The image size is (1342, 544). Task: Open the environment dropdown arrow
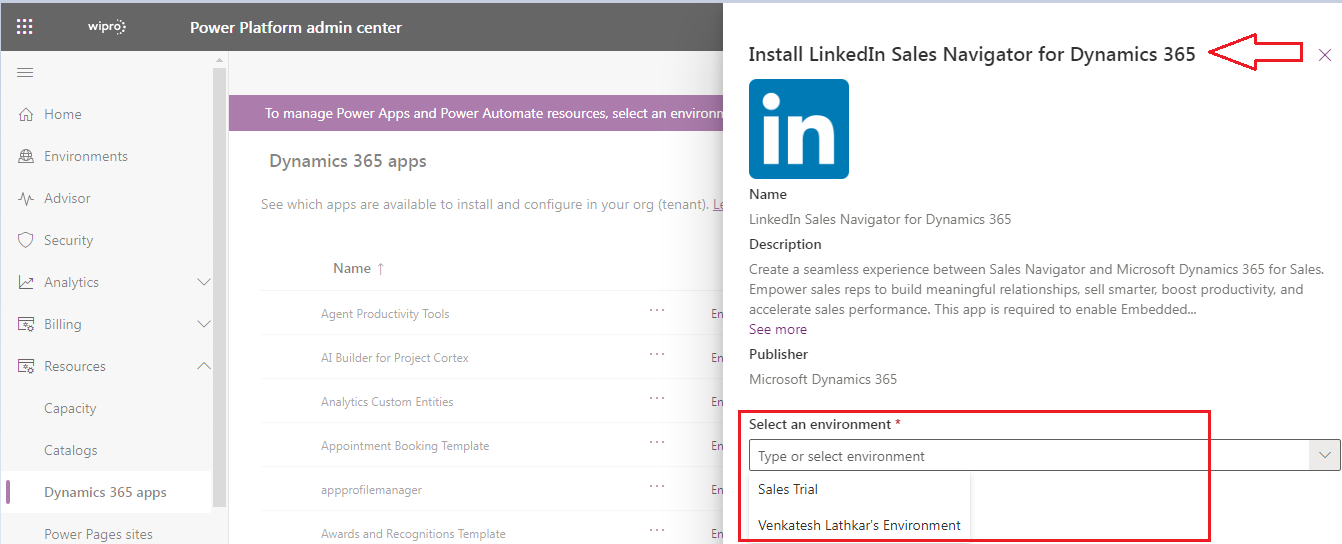tap(1325, 456)
